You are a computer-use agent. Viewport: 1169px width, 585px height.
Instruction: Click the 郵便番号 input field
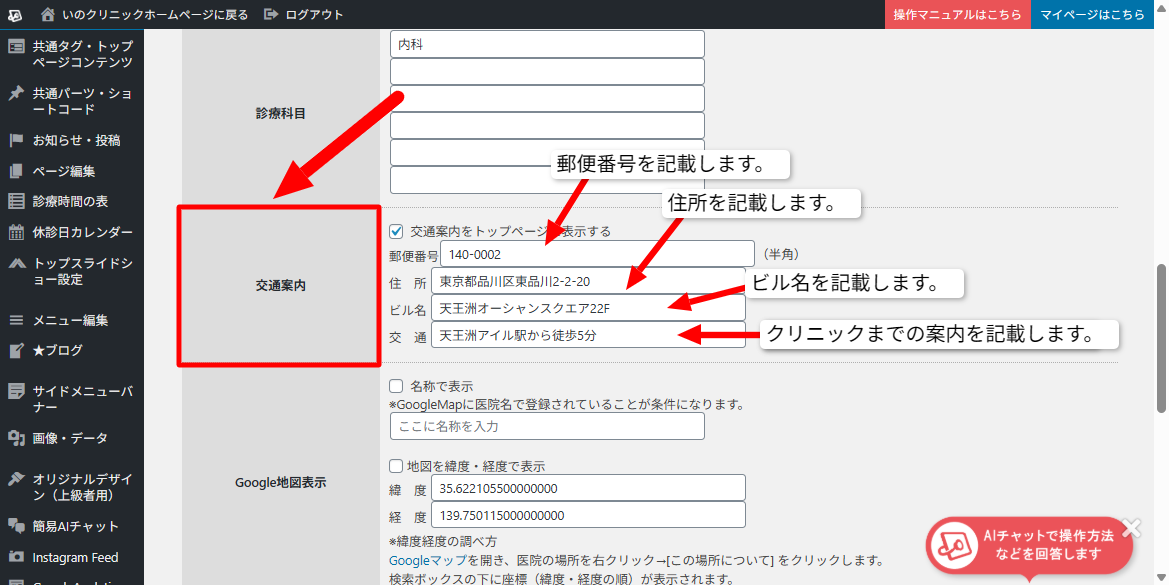coord(596,254)
